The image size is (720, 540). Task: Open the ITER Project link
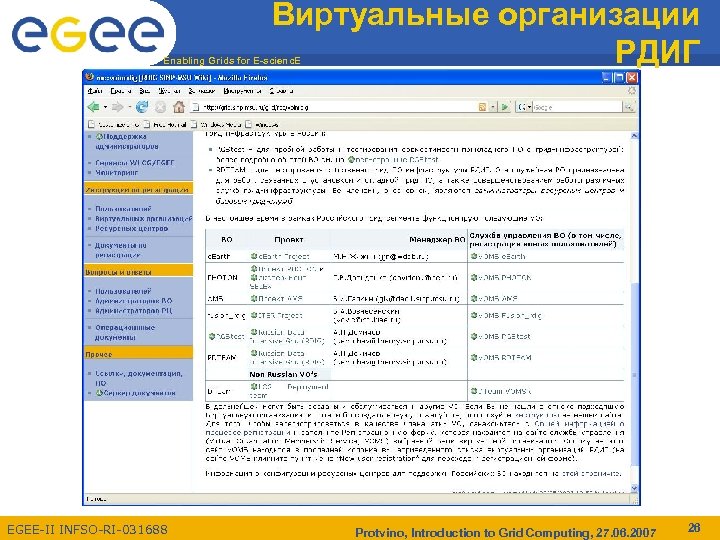[x=276, y=315]
